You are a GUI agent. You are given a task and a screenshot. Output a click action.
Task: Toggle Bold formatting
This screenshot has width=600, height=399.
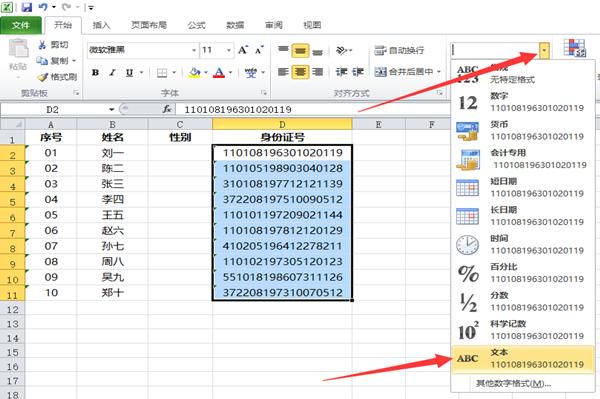(95, 73)
